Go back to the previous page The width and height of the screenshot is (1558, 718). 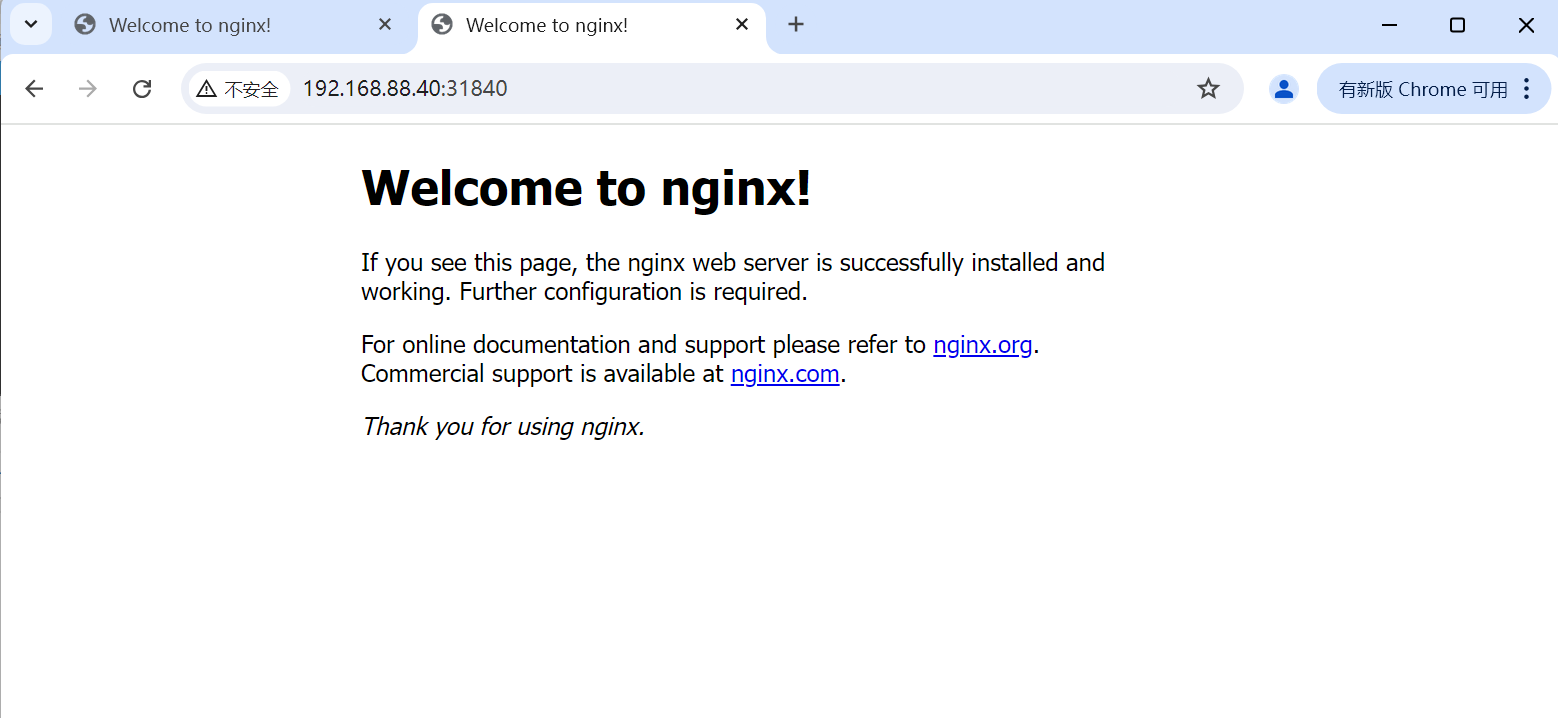[x=34, y=89]
